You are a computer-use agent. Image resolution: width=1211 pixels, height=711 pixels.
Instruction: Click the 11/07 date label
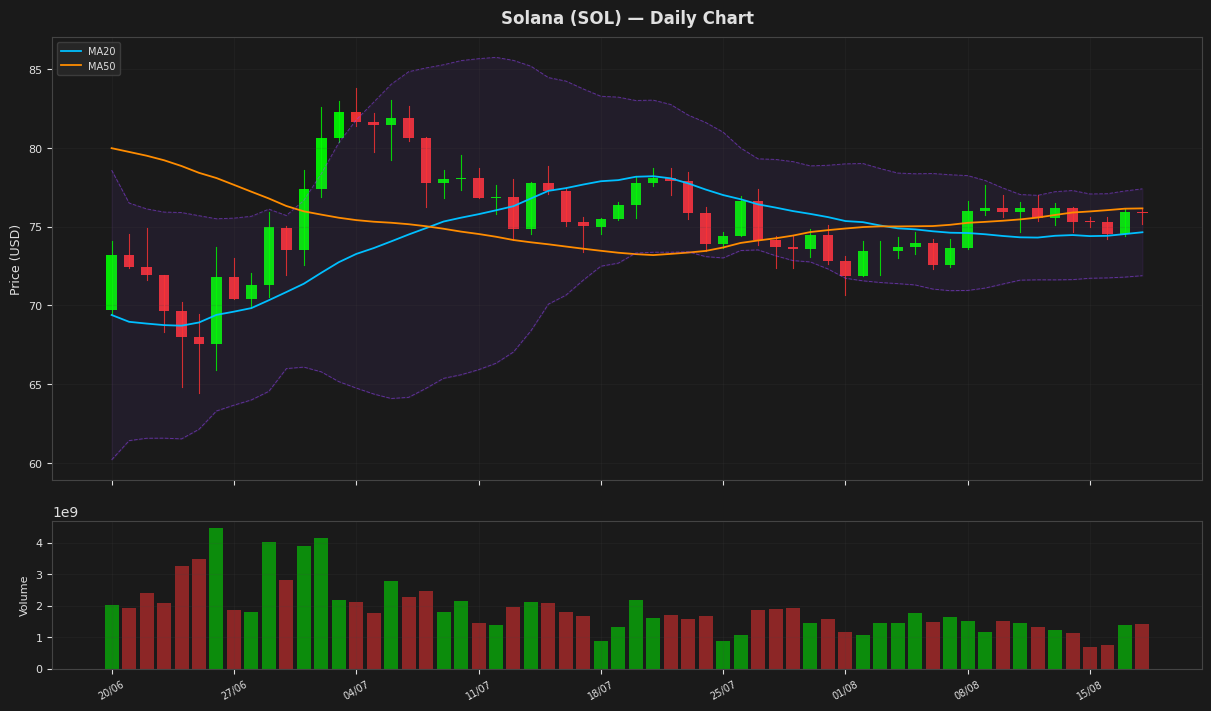pyautogui.click(x=478, y=691)
